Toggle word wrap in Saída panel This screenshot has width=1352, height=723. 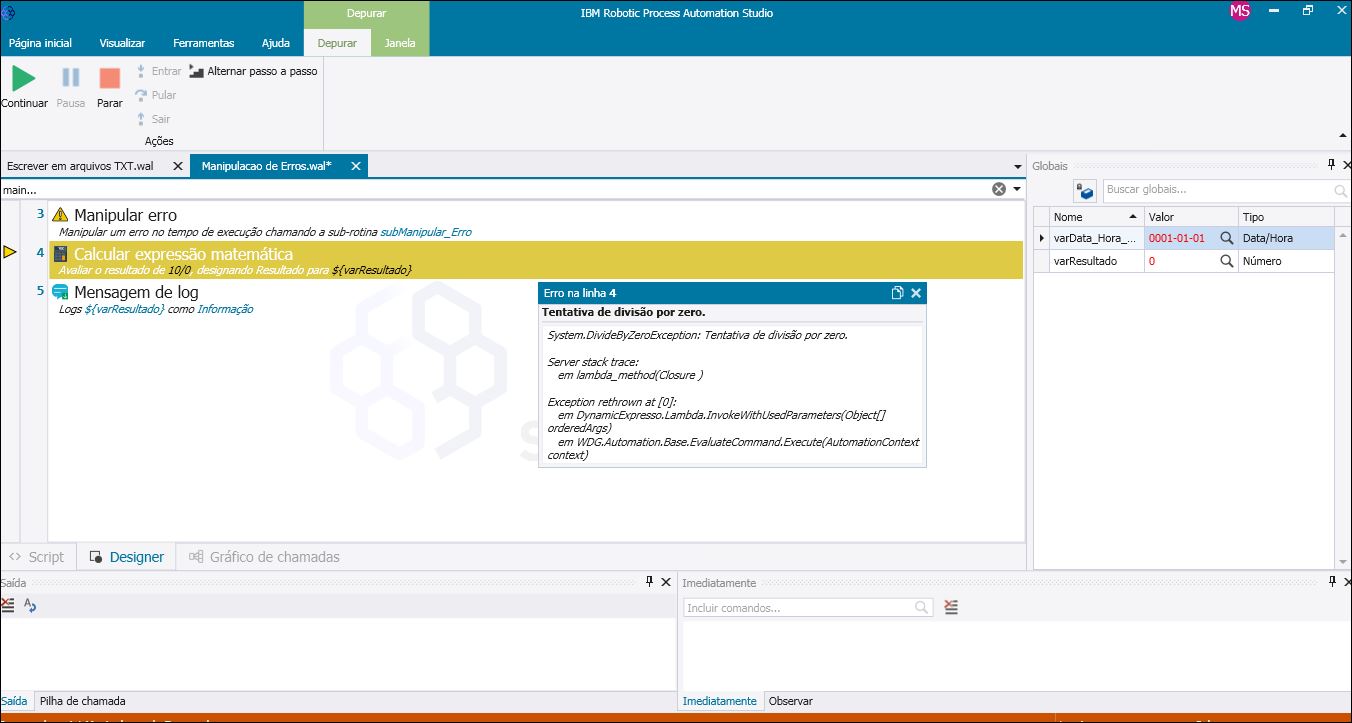(30, 605)
